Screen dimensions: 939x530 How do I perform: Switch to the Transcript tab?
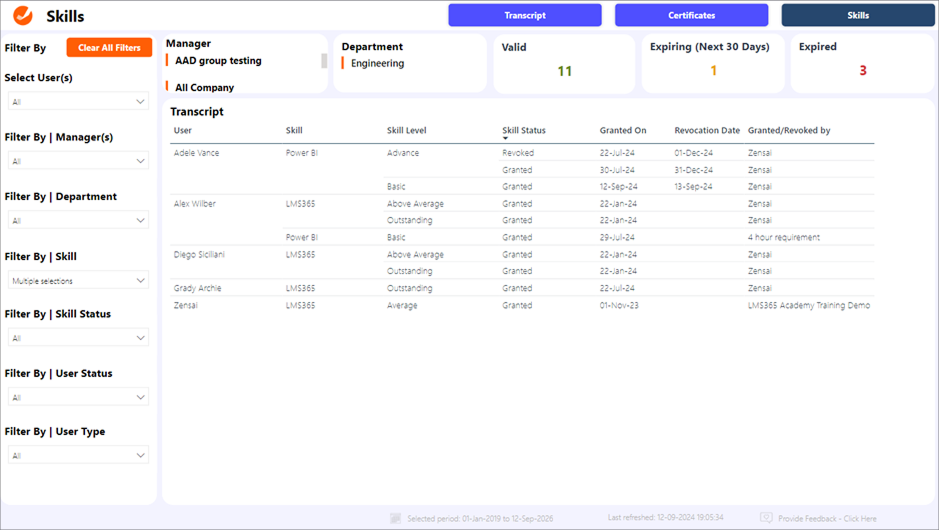(525, 15)
